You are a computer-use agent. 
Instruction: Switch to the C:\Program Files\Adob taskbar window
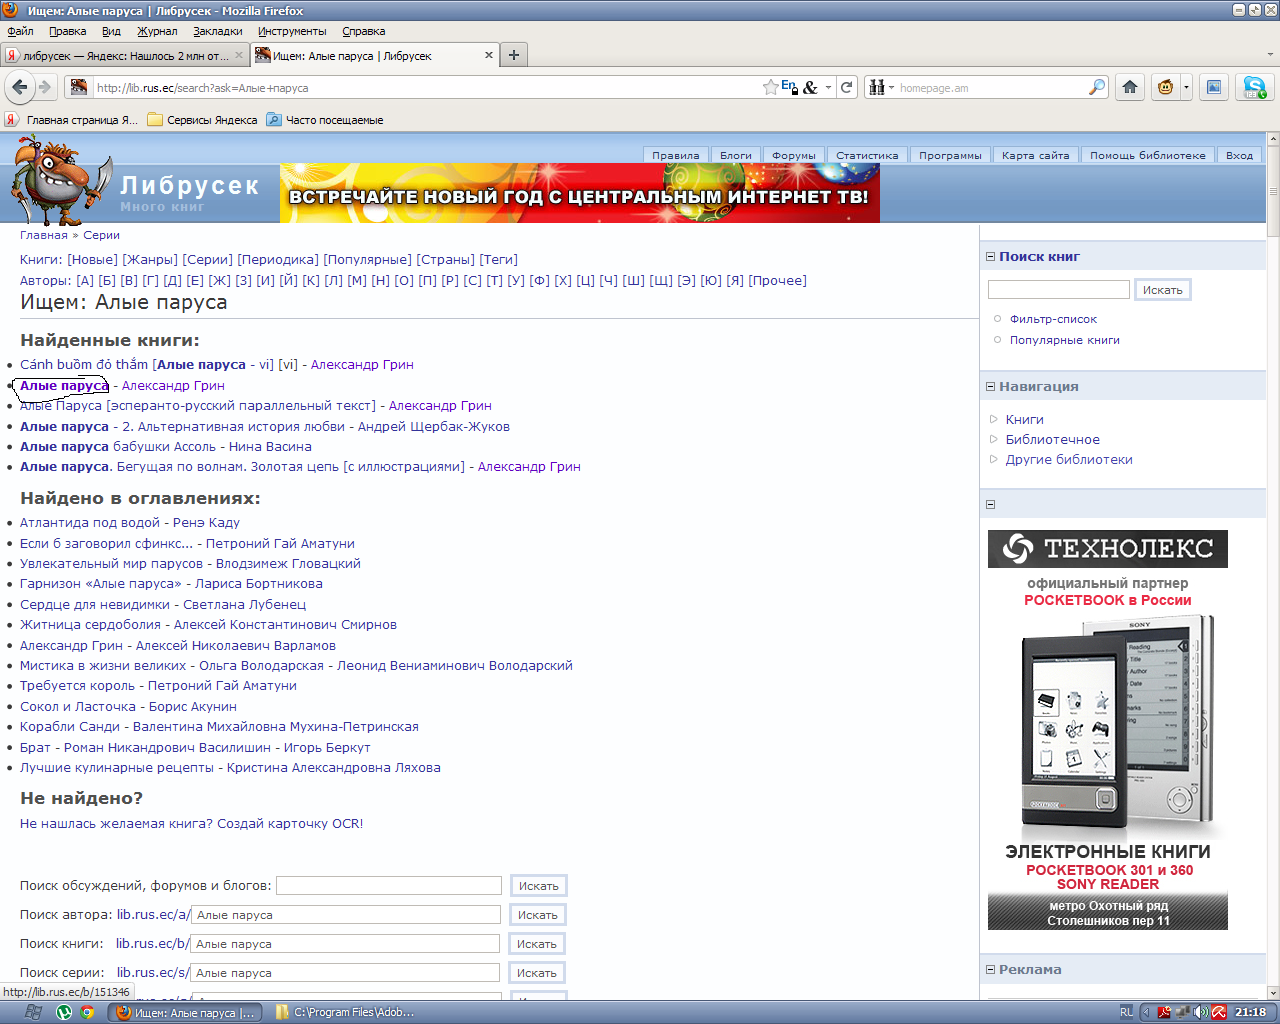pos(344,1012)
